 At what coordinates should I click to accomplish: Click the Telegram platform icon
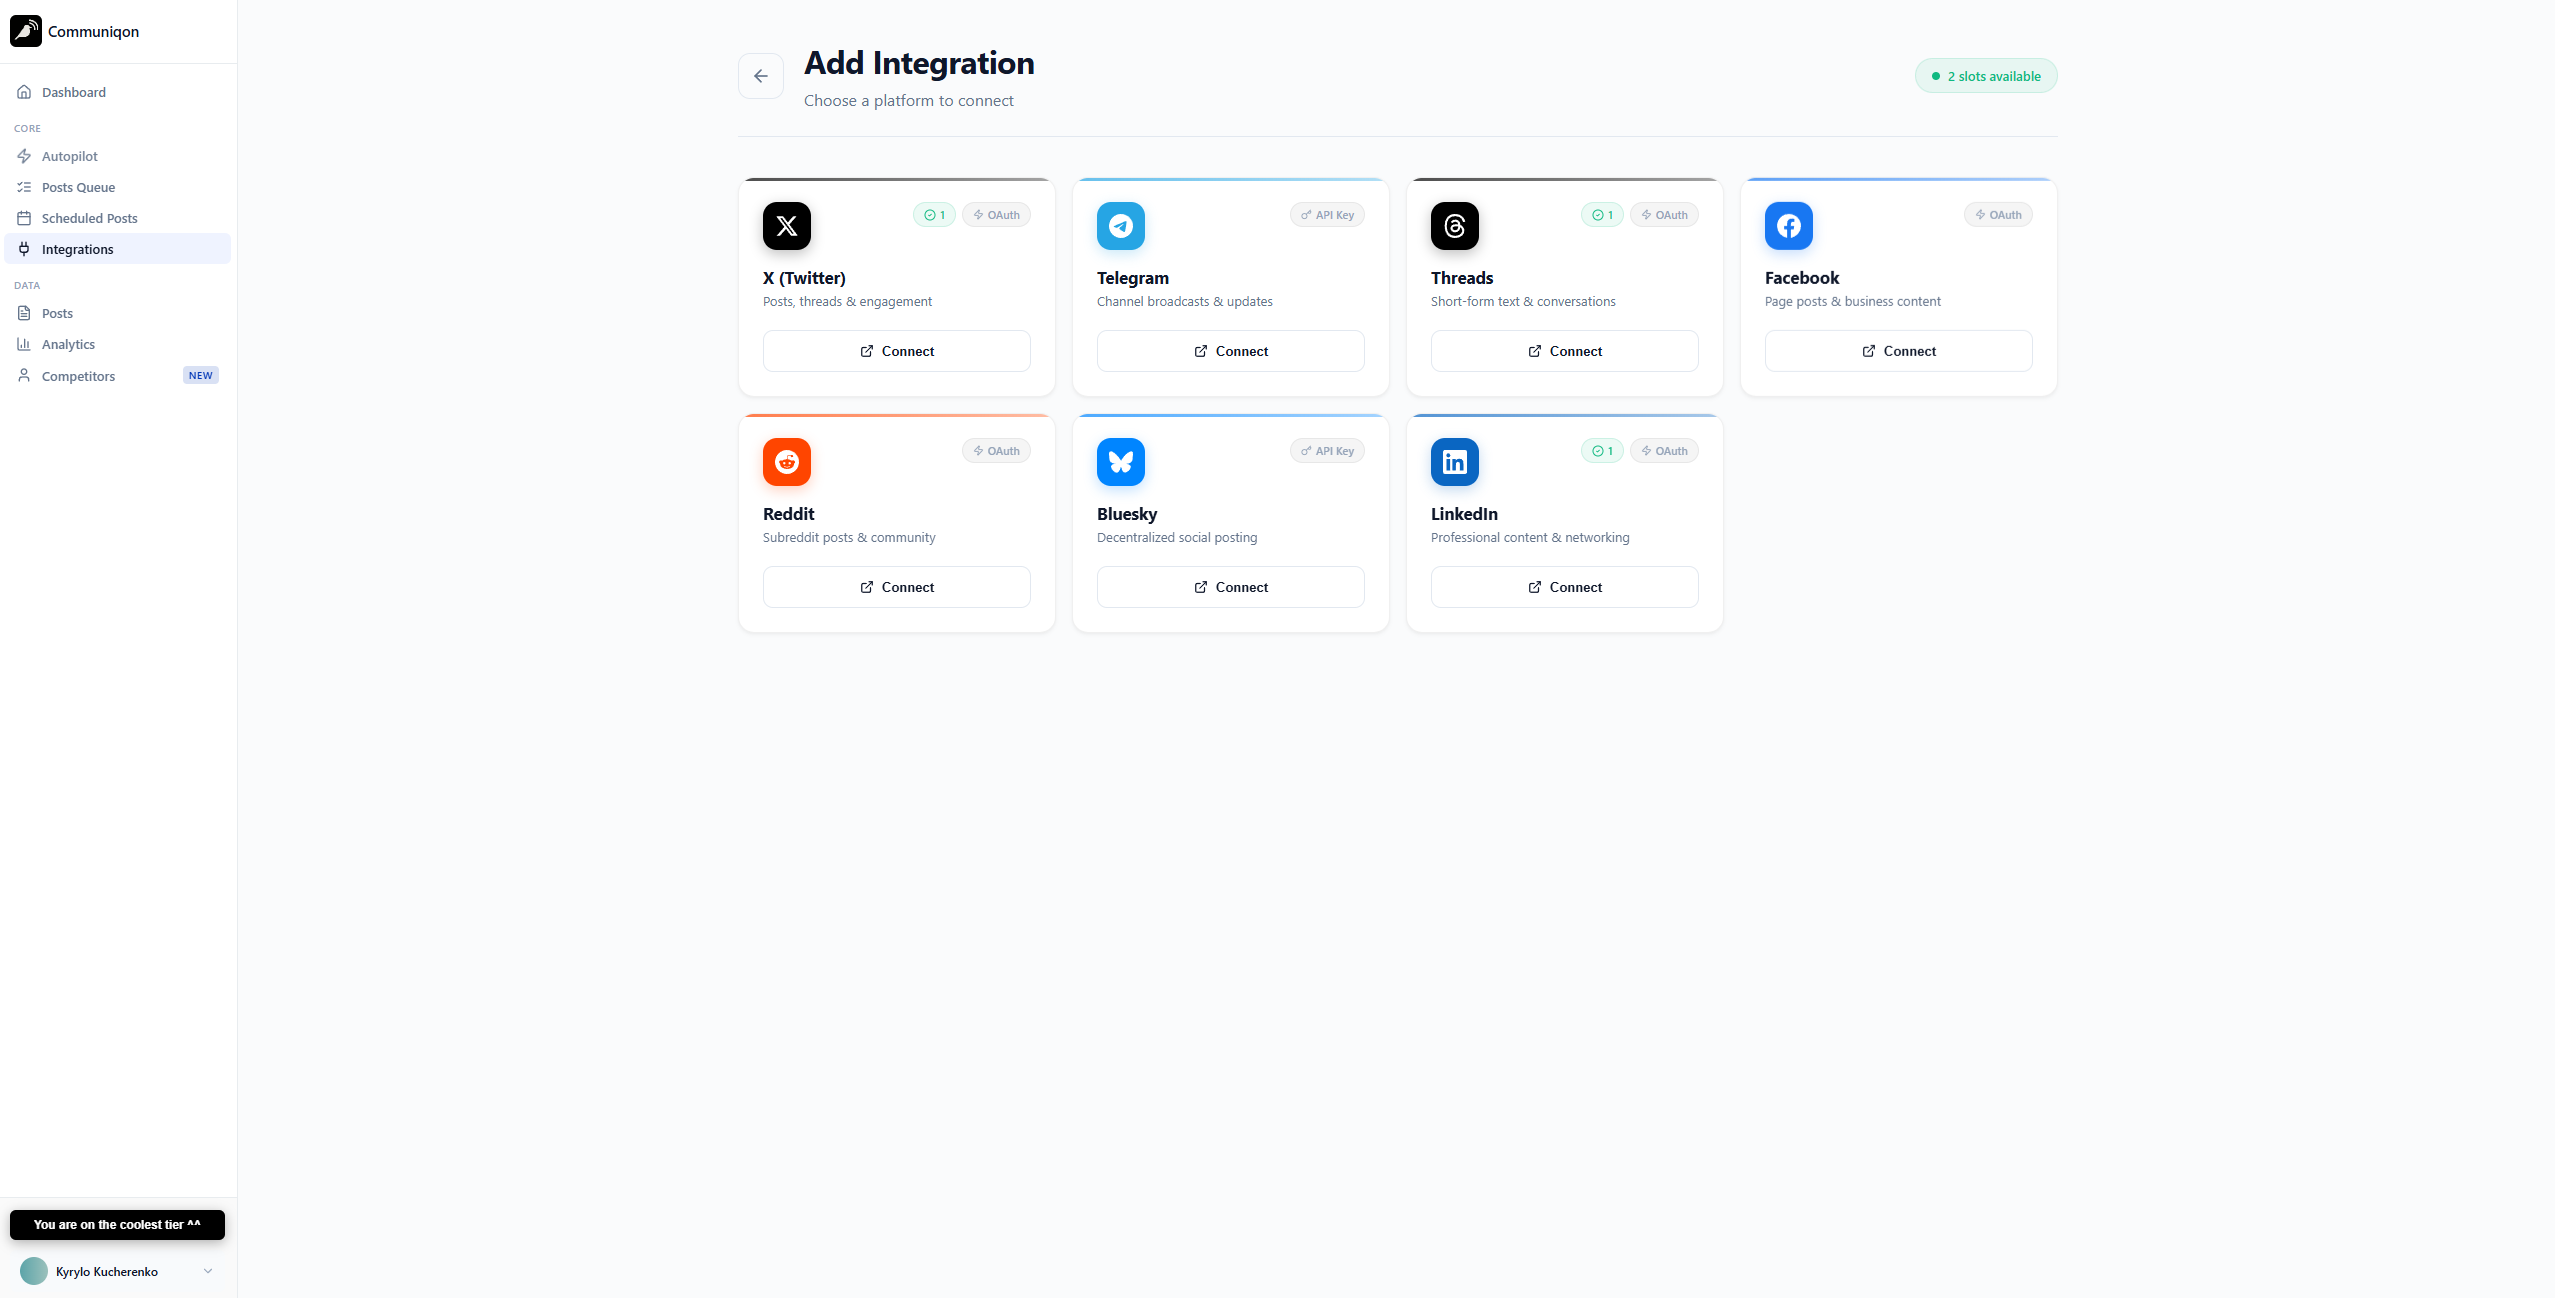(x=1120, y=226)
